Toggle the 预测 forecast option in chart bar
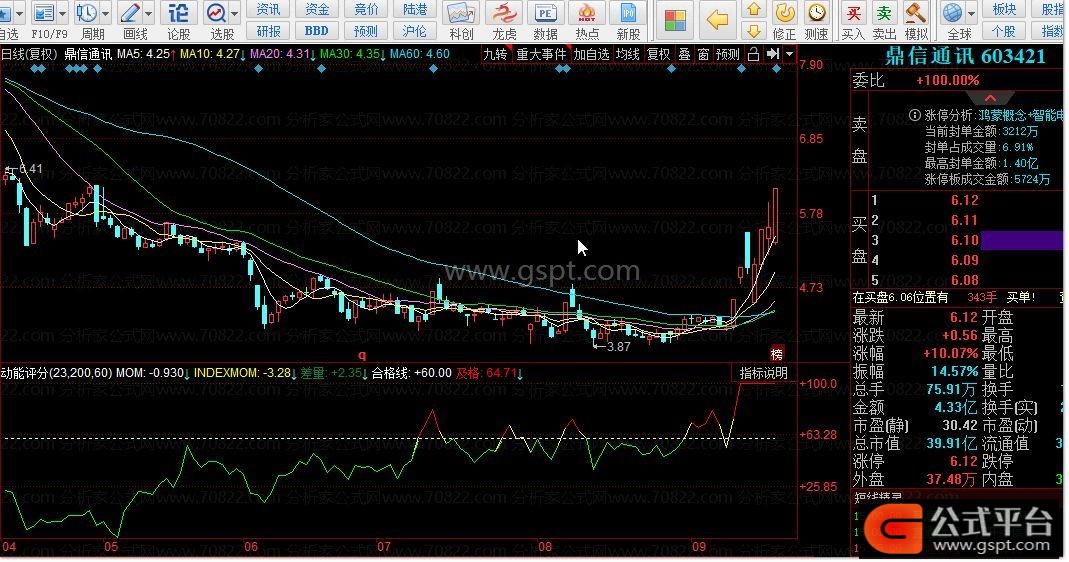Viewport: 1069px width, 562px height. [x=728, y=55]
